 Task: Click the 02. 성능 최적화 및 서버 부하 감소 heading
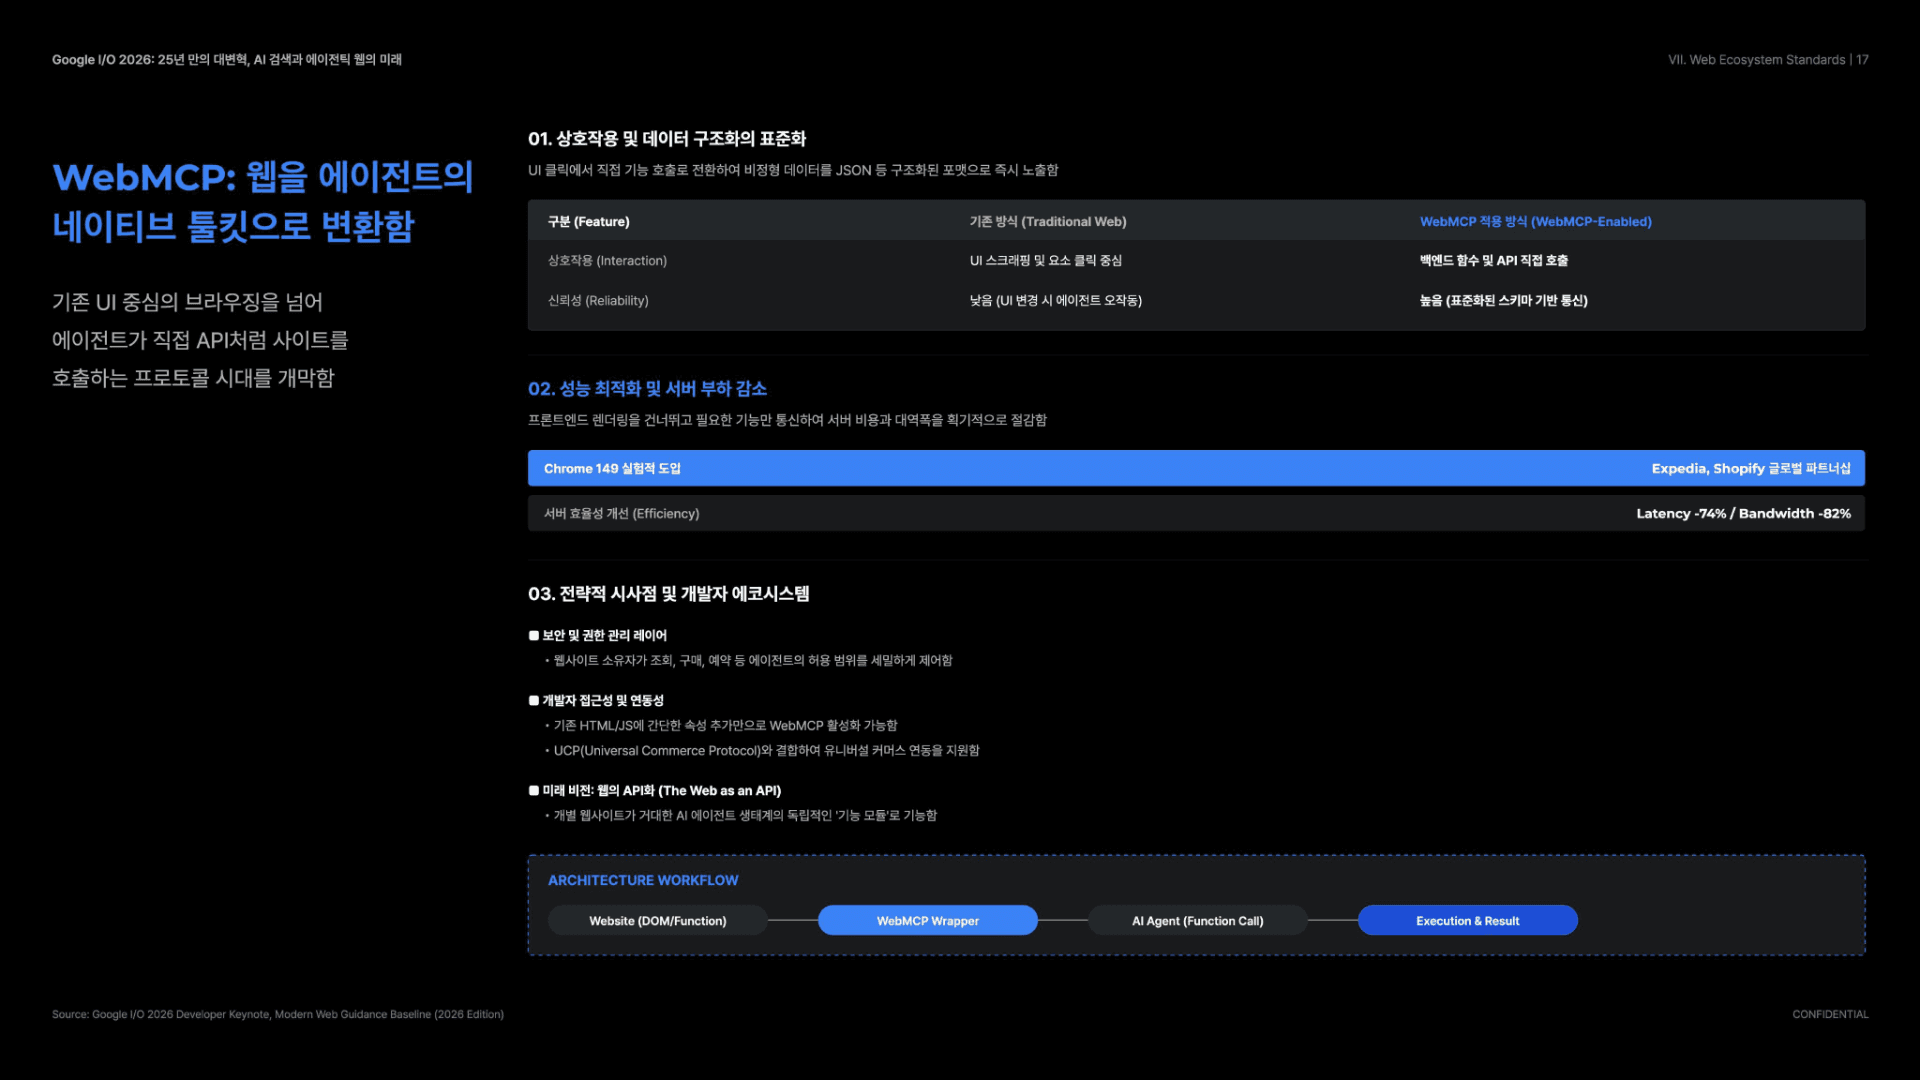point(647,388)
